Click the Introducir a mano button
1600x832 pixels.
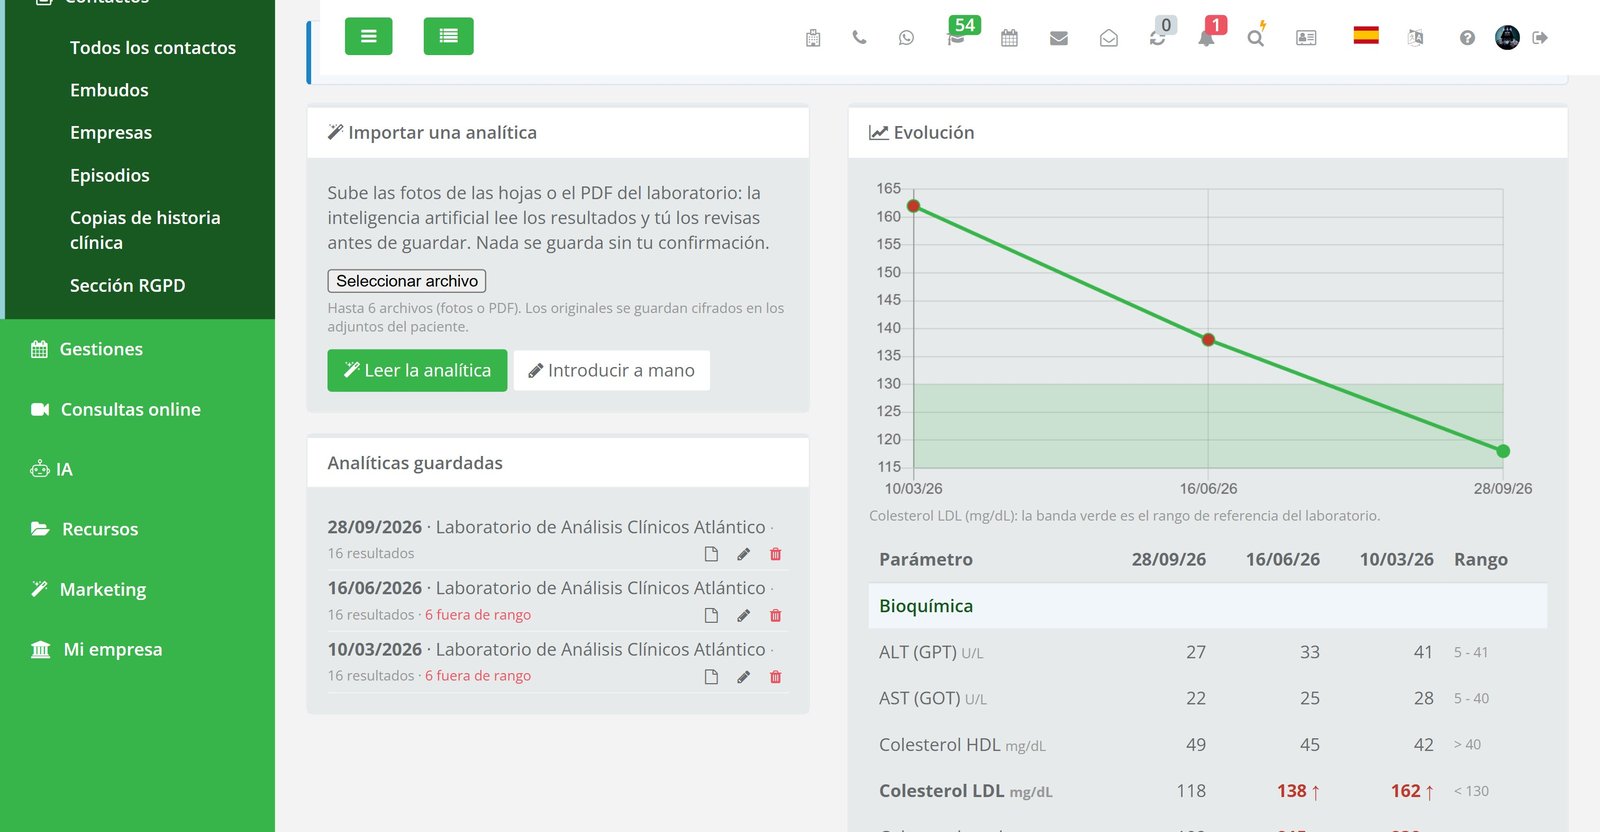612,370
